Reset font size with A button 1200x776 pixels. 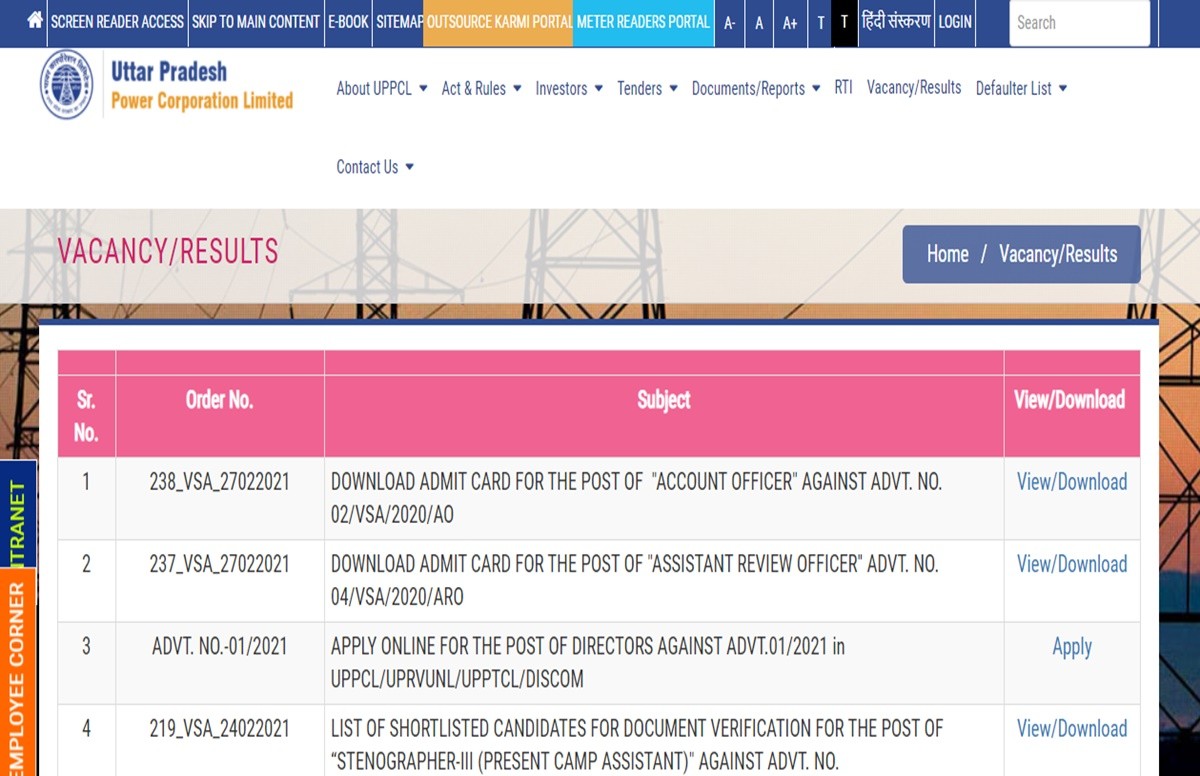759,22
